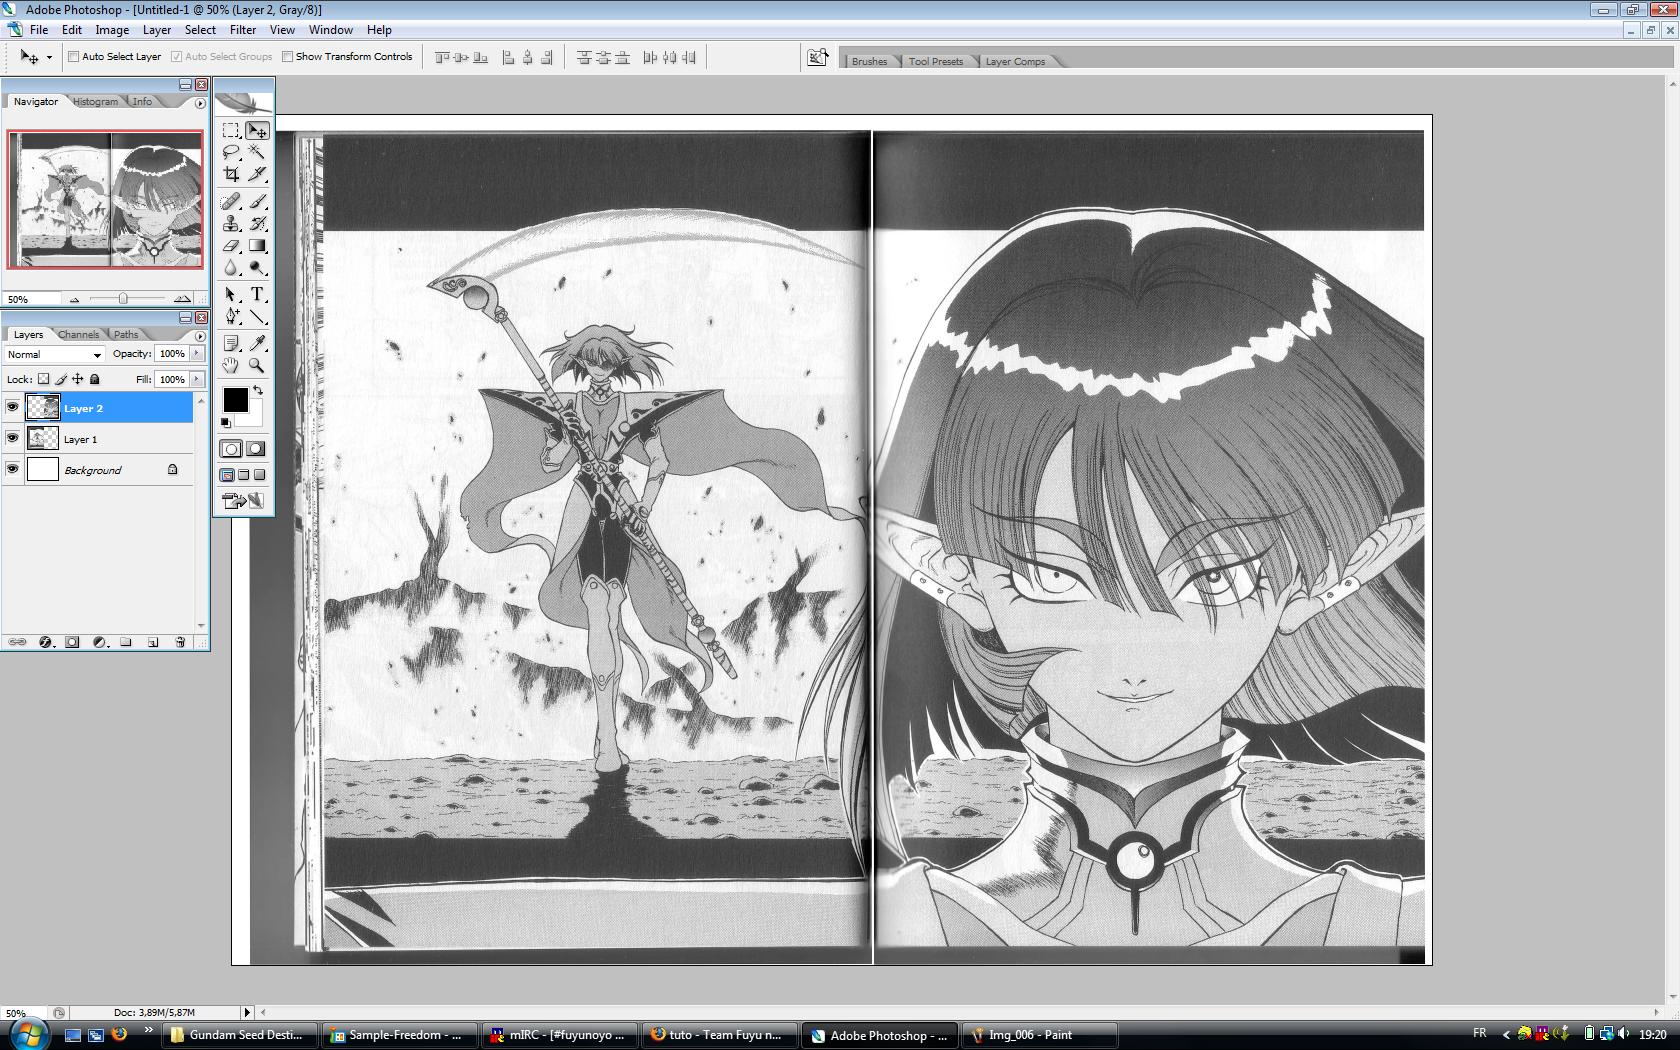This screenshot has height=1050, width=1680.
Task: Click the black foreground color swatch
Action: point(235,400)
